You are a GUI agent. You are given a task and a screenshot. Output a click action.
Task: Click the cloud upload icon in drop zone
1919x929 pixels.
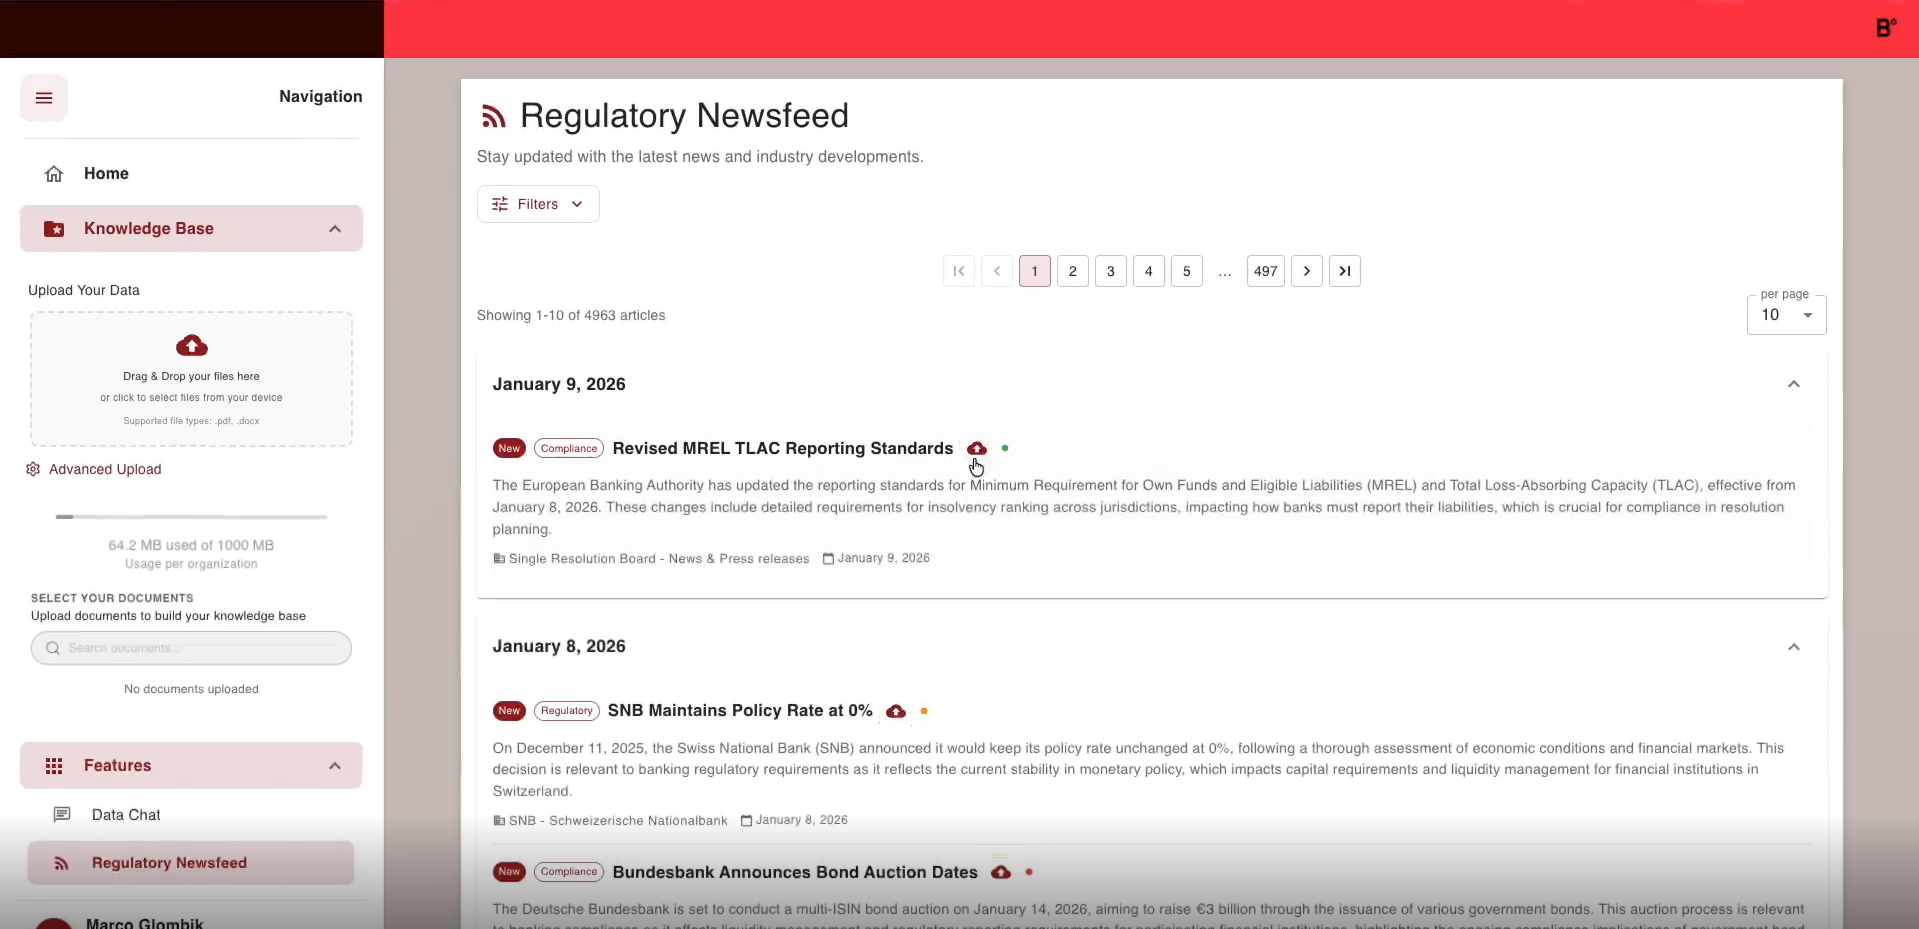pos(192,346)
